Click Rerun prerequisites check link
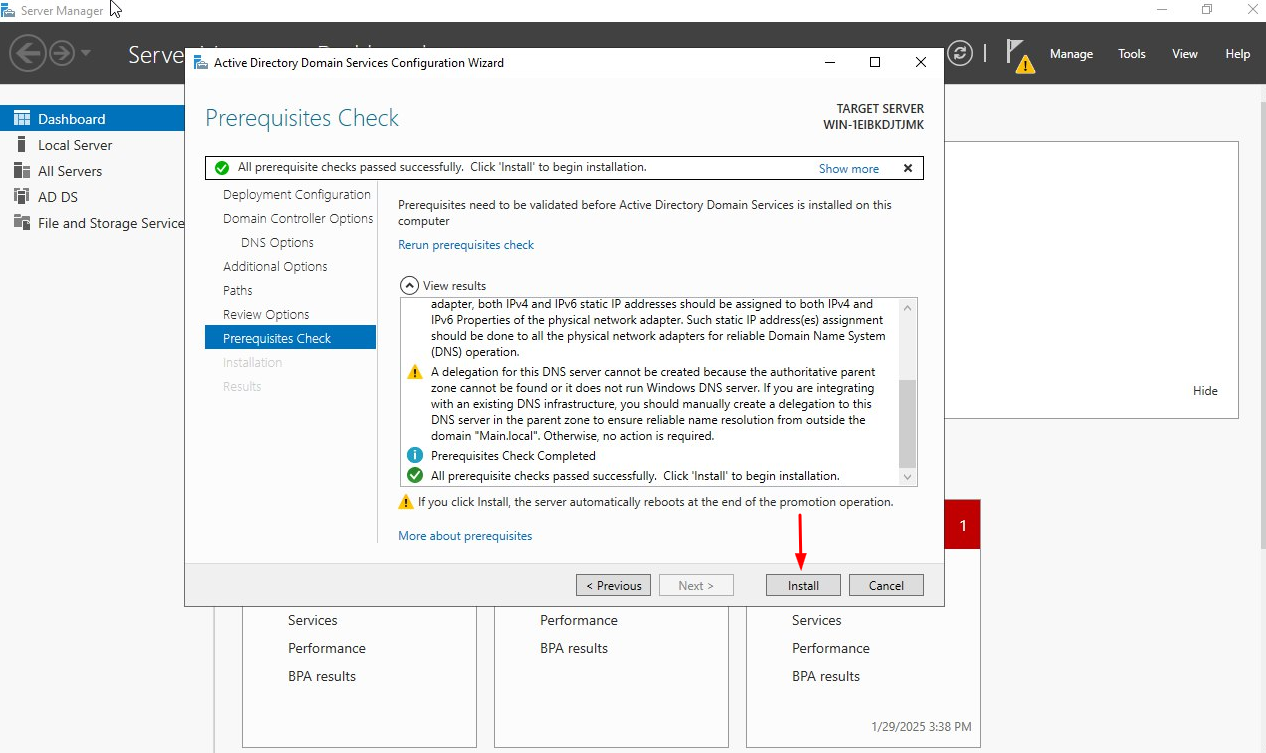This screenshot has height=753, width=1266. point(466,245)
